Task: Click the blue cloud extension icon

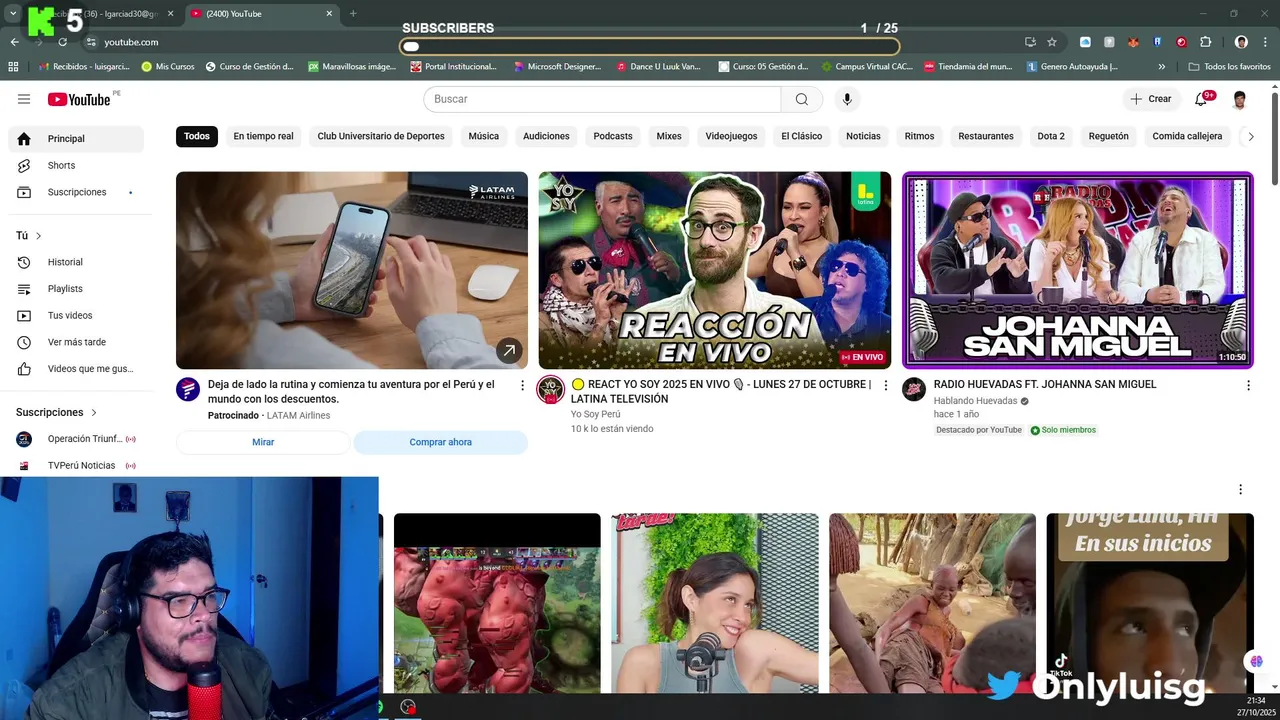Action: [1085, 42]
